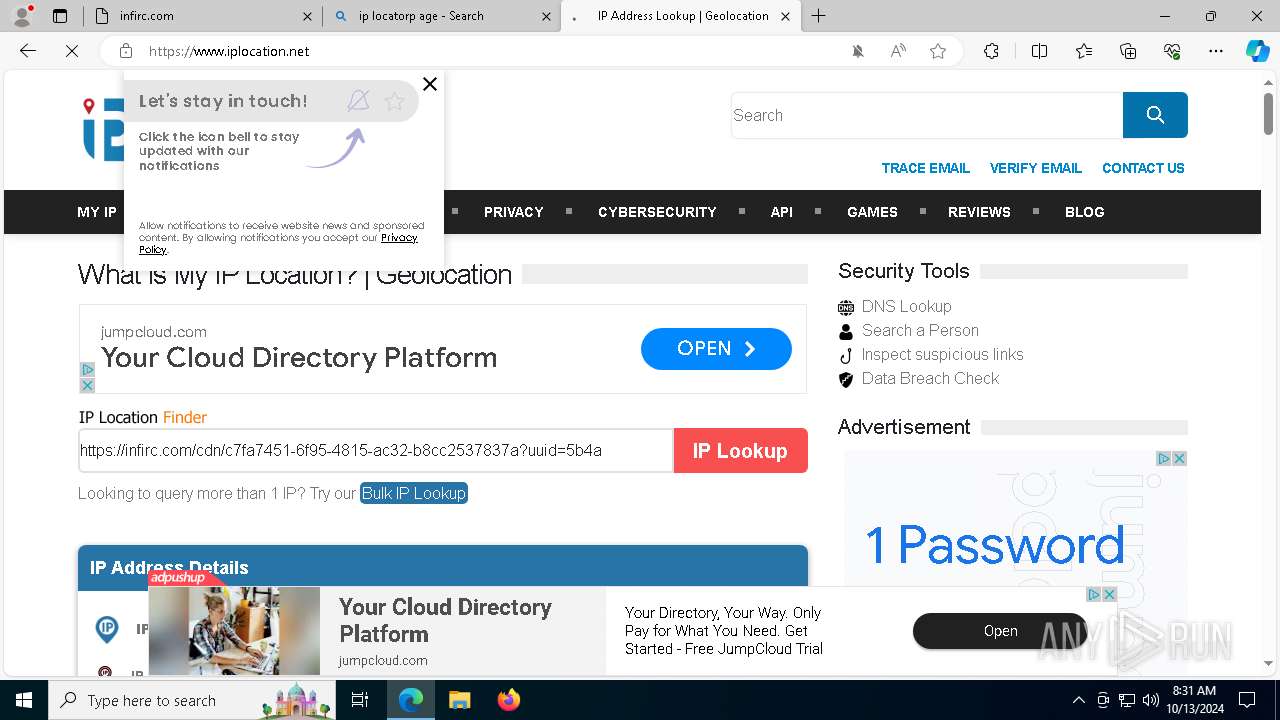Open the MY IP menu item

(x=97, y=212)
